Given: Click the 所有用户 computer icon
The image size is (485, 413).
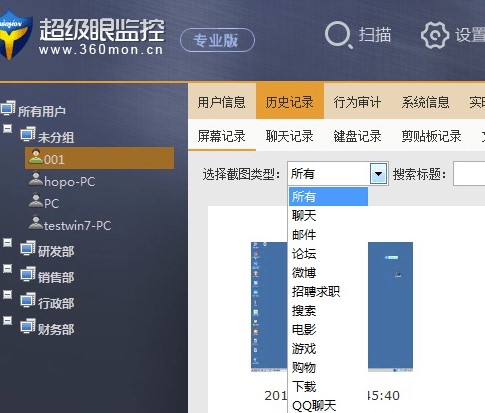Looking at the screenshot, I should click(x=8, y=108).
